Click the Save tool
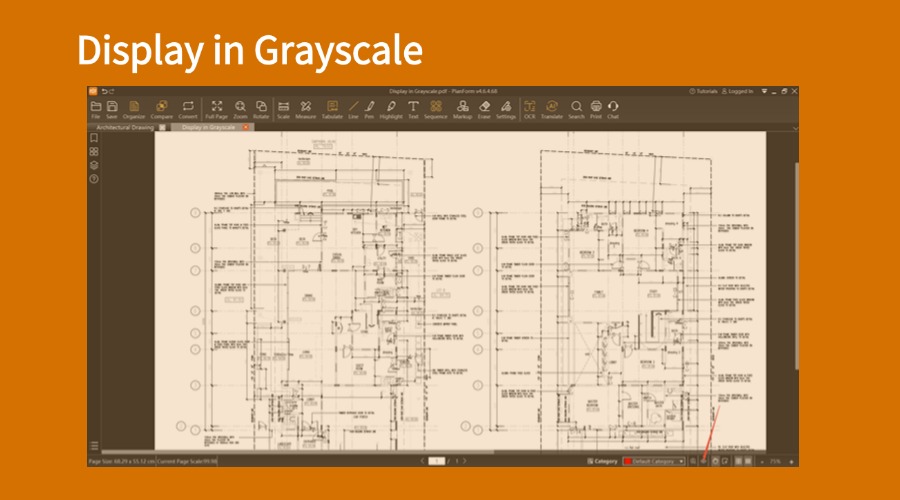The width and height of the screenshot is (900, 500). (x=112, y=109)
